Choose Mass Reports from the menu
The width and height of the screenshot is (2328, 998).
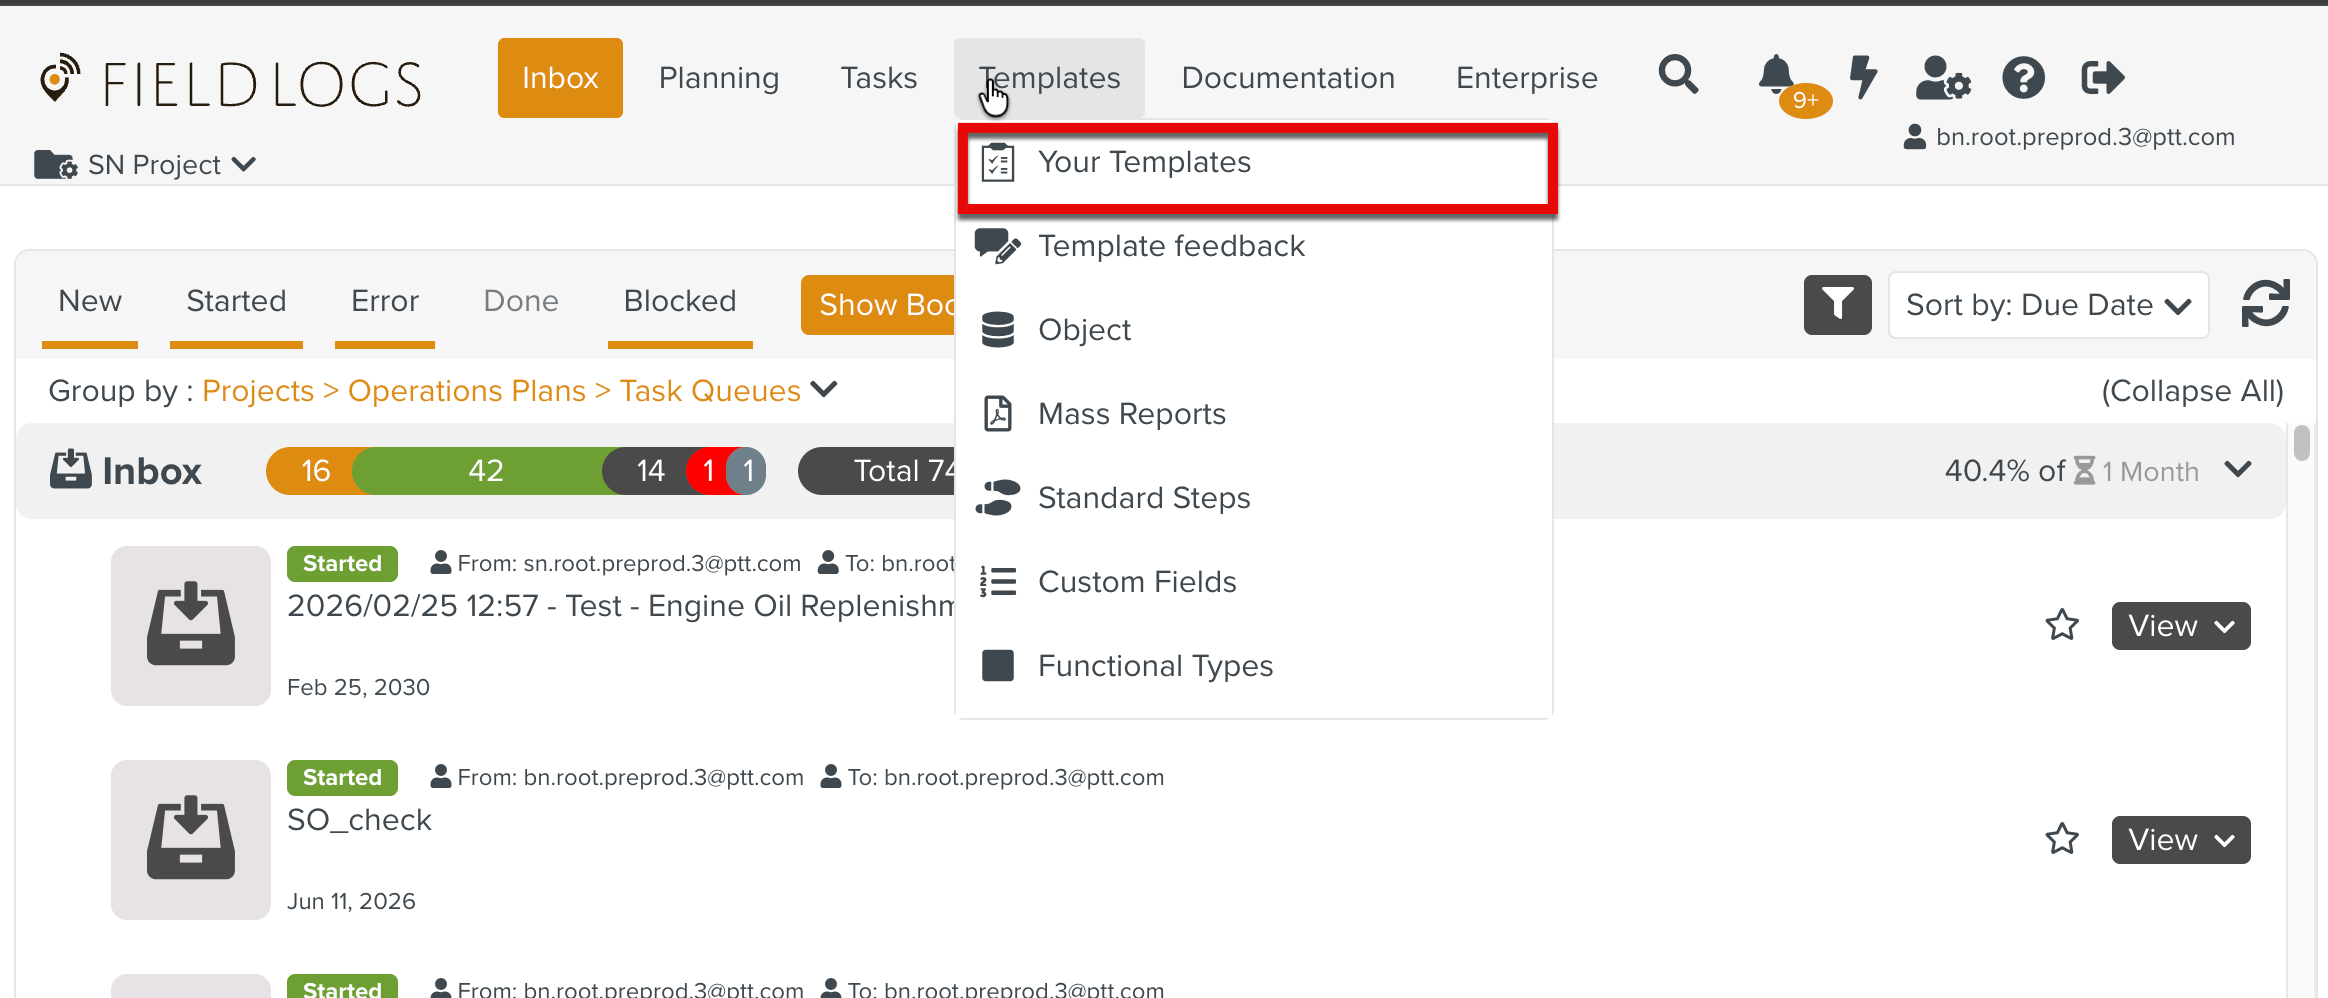[1254, 414]
